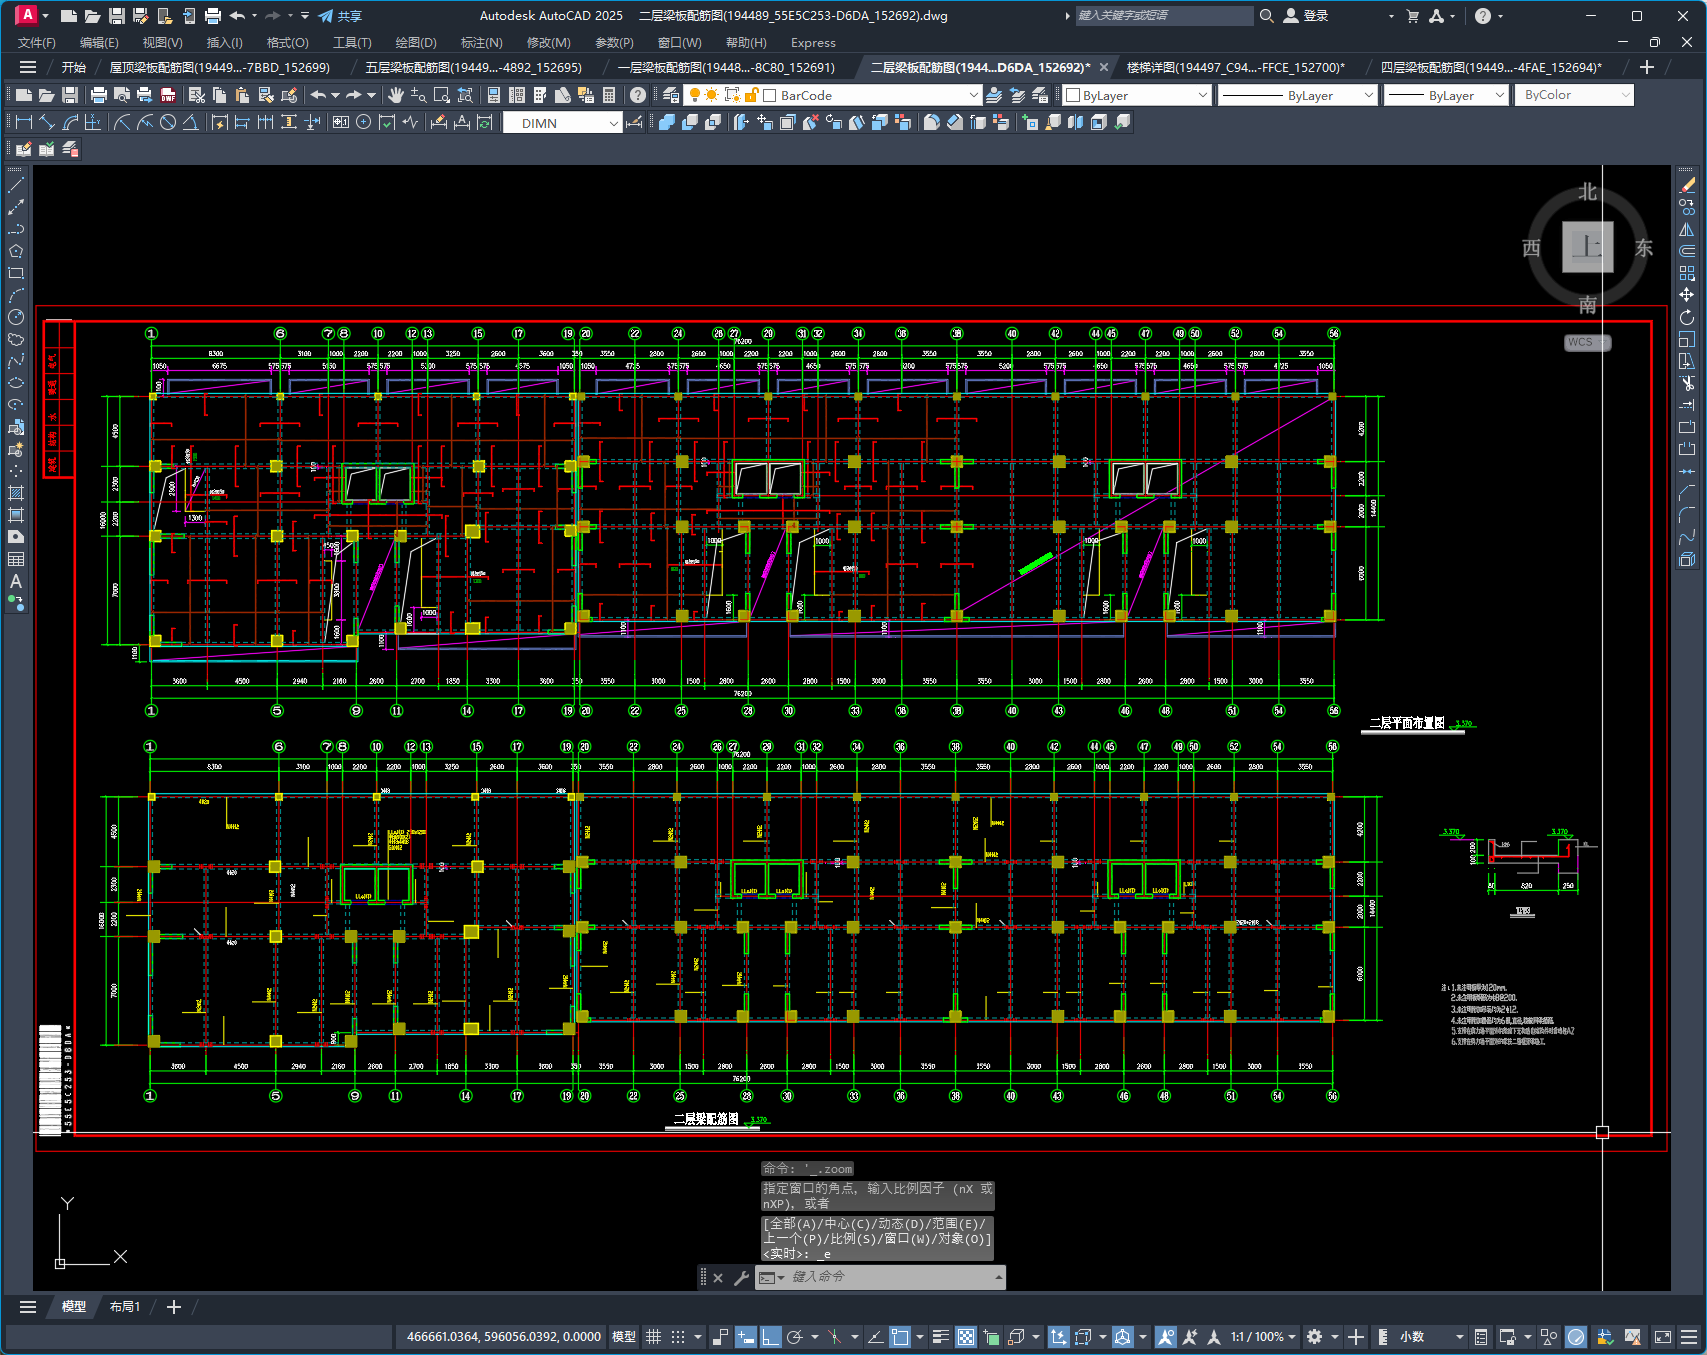Click the Help question mark icon
This screenshot has width=1707, height=1355.
(x=637, y=95)
